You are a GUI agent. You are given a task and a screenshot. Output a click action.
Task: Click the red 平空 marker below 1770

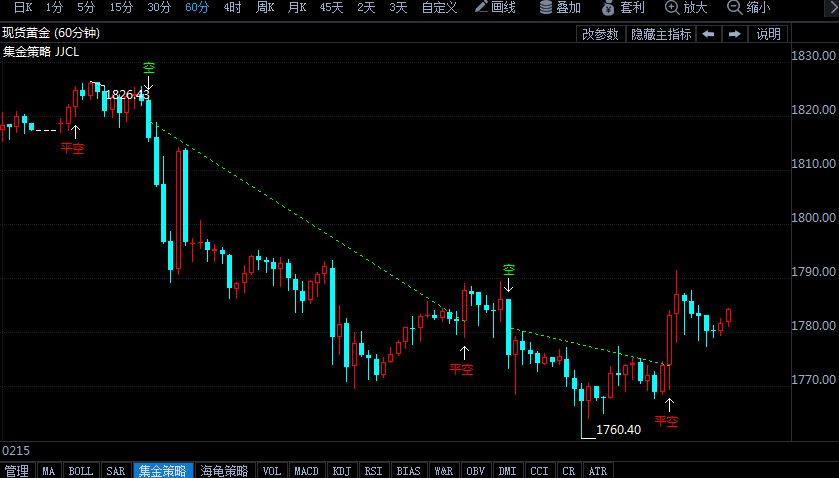pos(666,421)
